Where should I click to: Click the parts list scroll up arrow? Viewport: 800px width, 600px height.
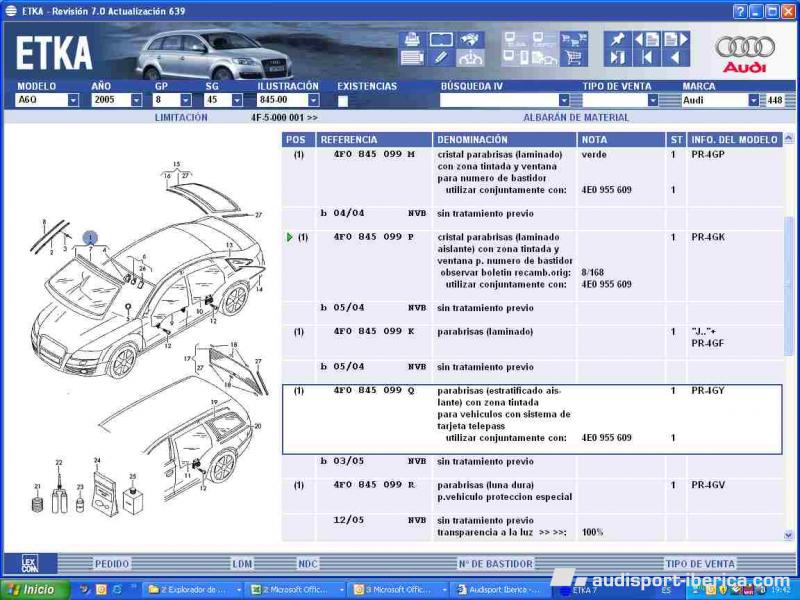coord(789,138)
